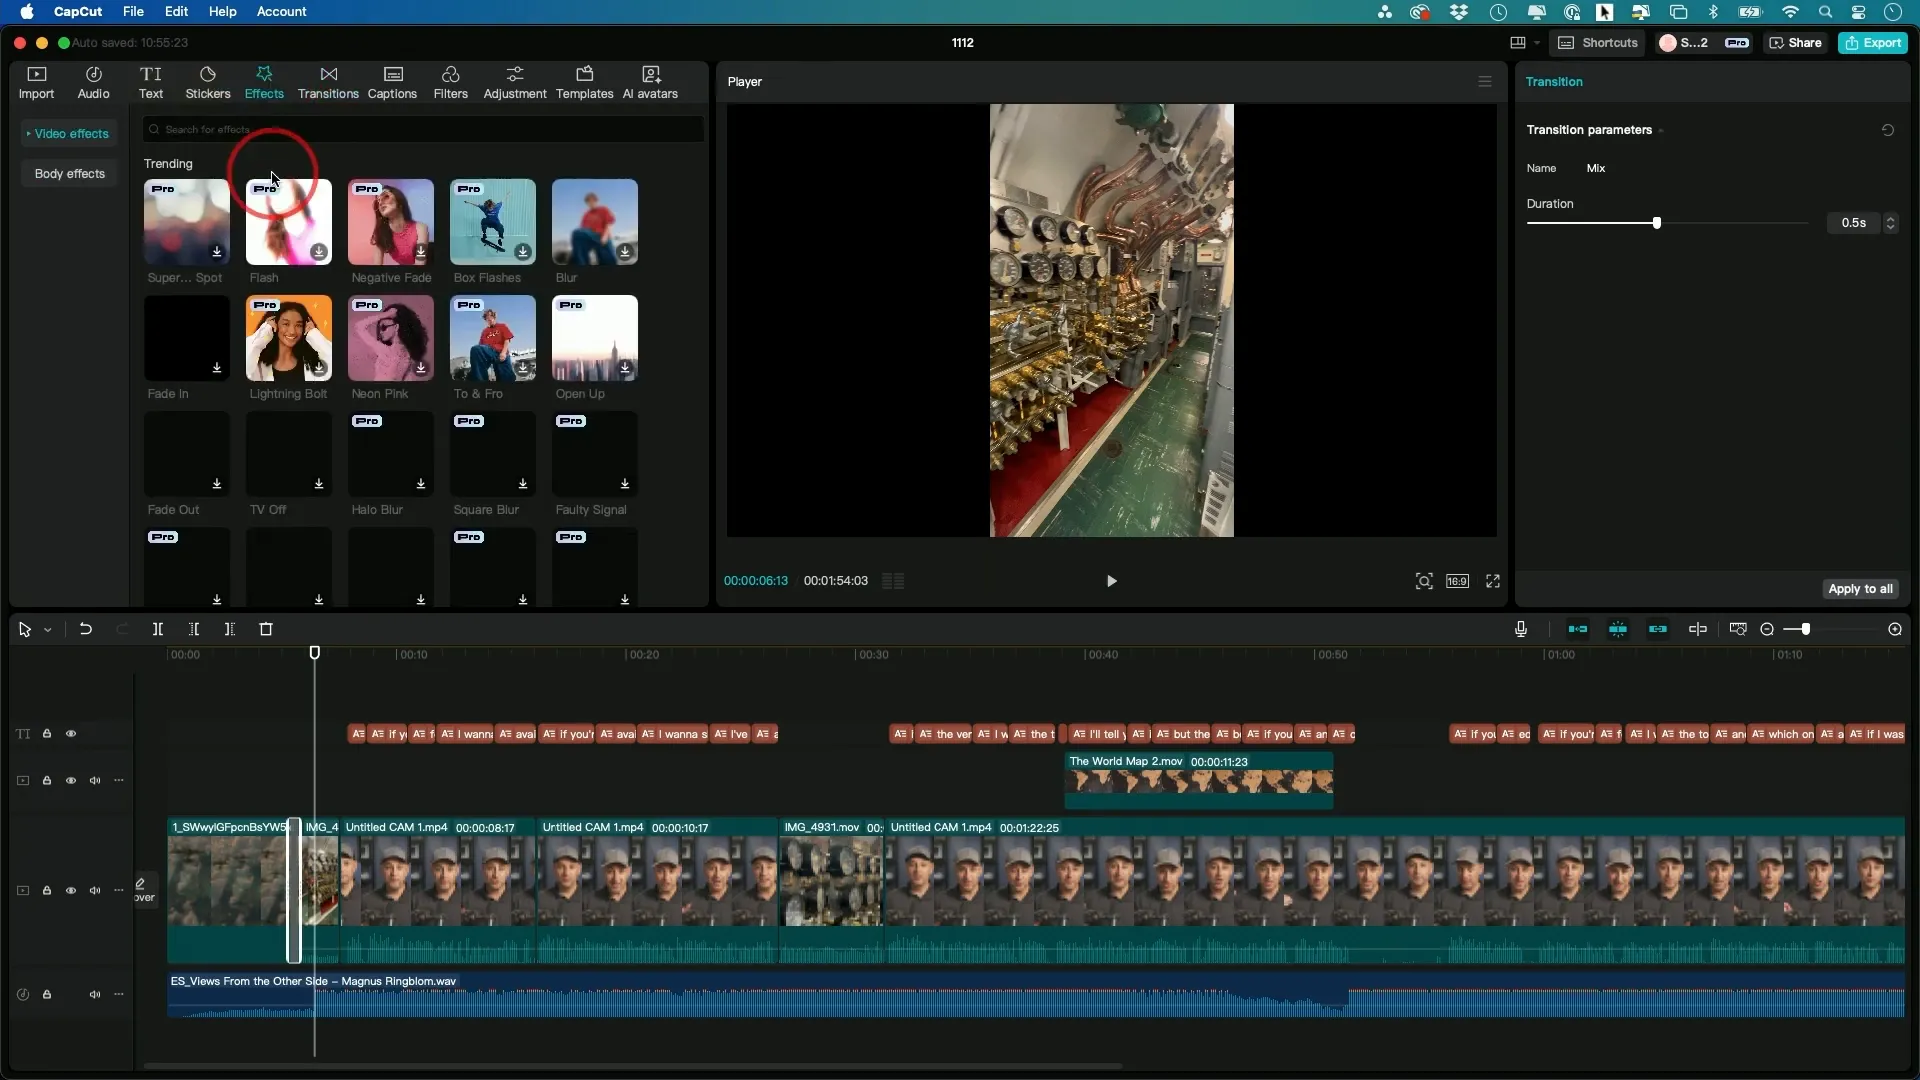Open more options for main video track

[119, 891]
